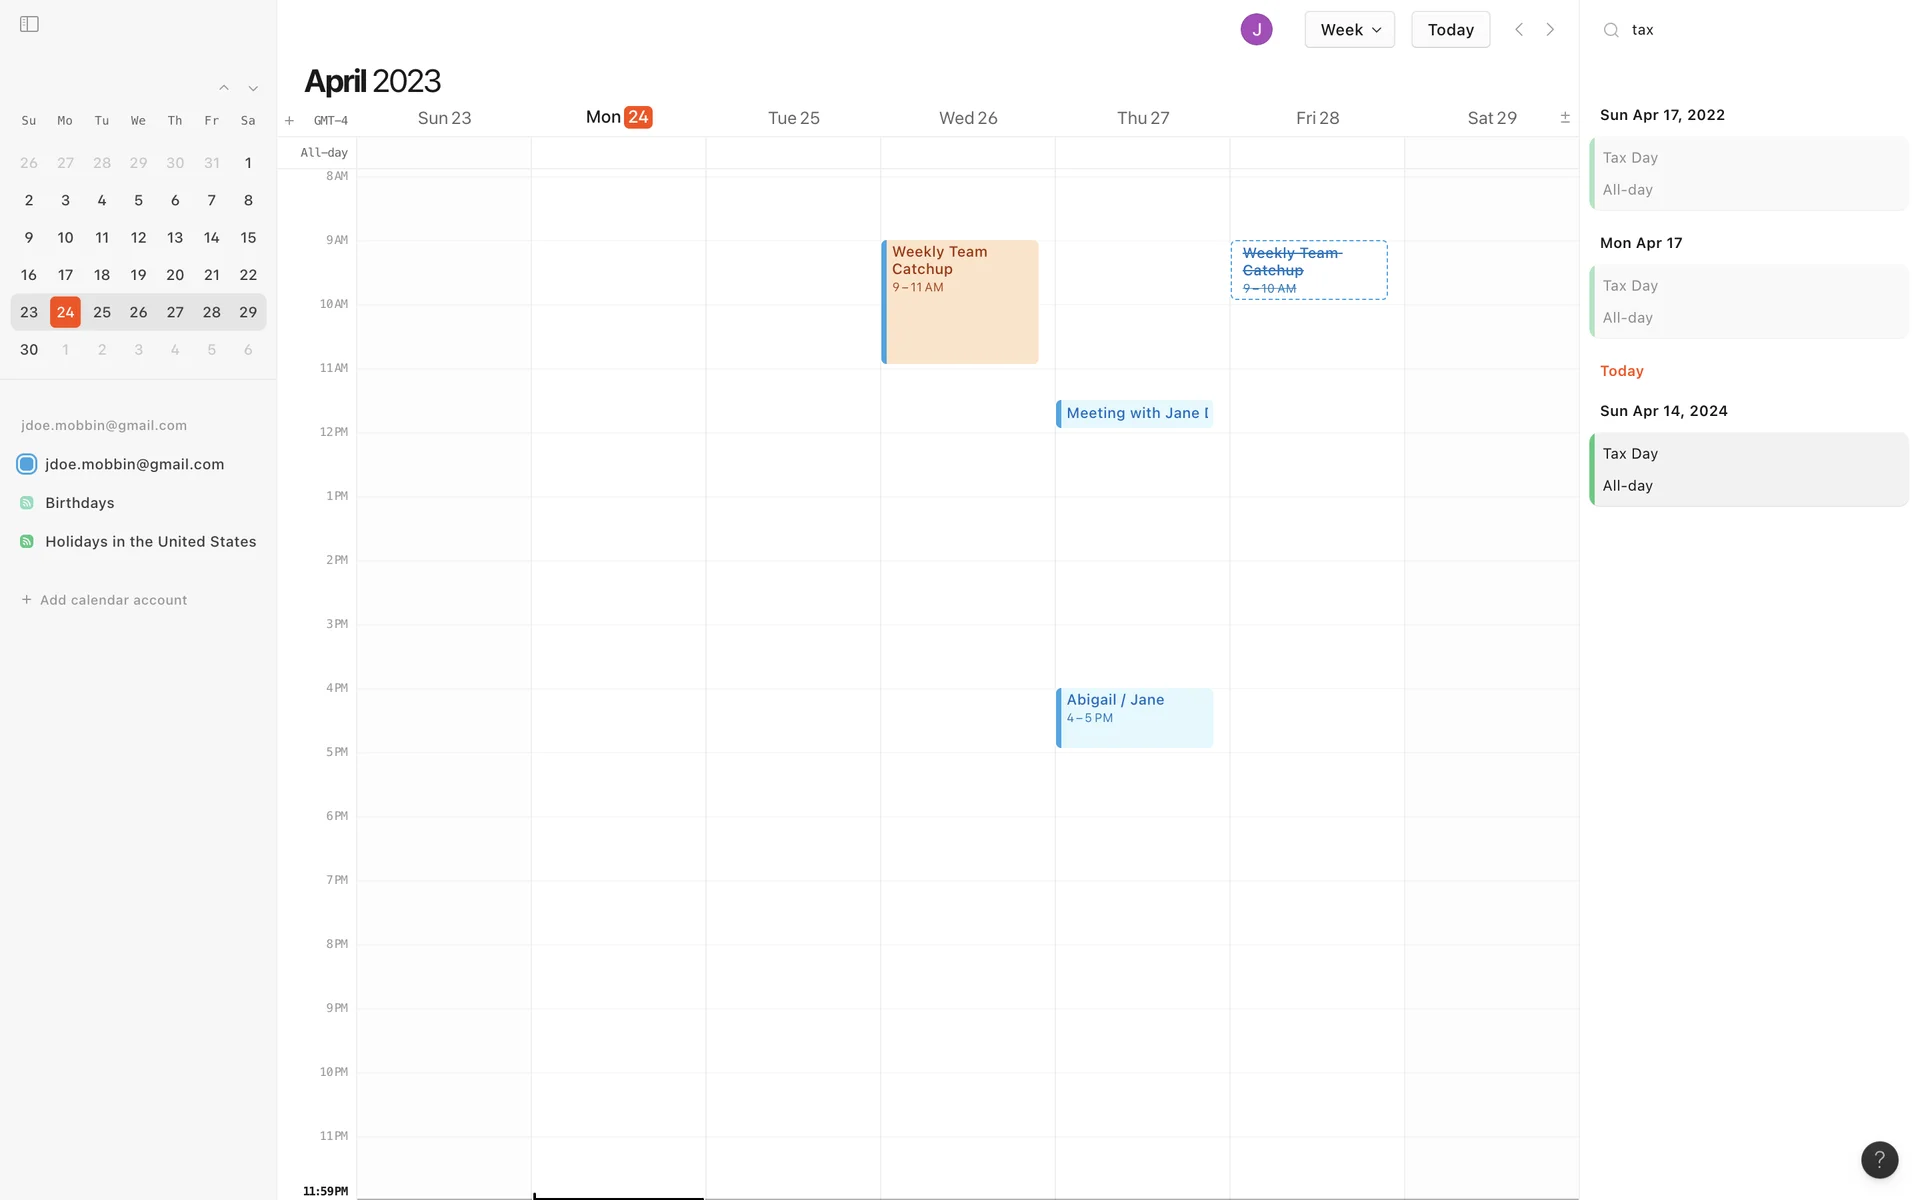This screenshot has height=1200, width=1920.
Task: Go to next week arrow
Action: coord(1550,29)
